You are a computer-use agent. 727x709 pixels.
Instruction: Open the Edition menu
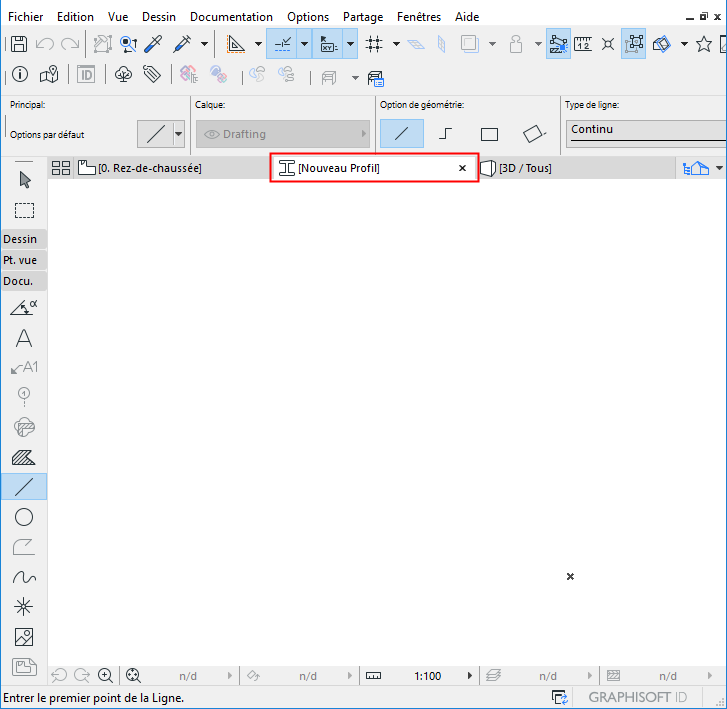75,17
